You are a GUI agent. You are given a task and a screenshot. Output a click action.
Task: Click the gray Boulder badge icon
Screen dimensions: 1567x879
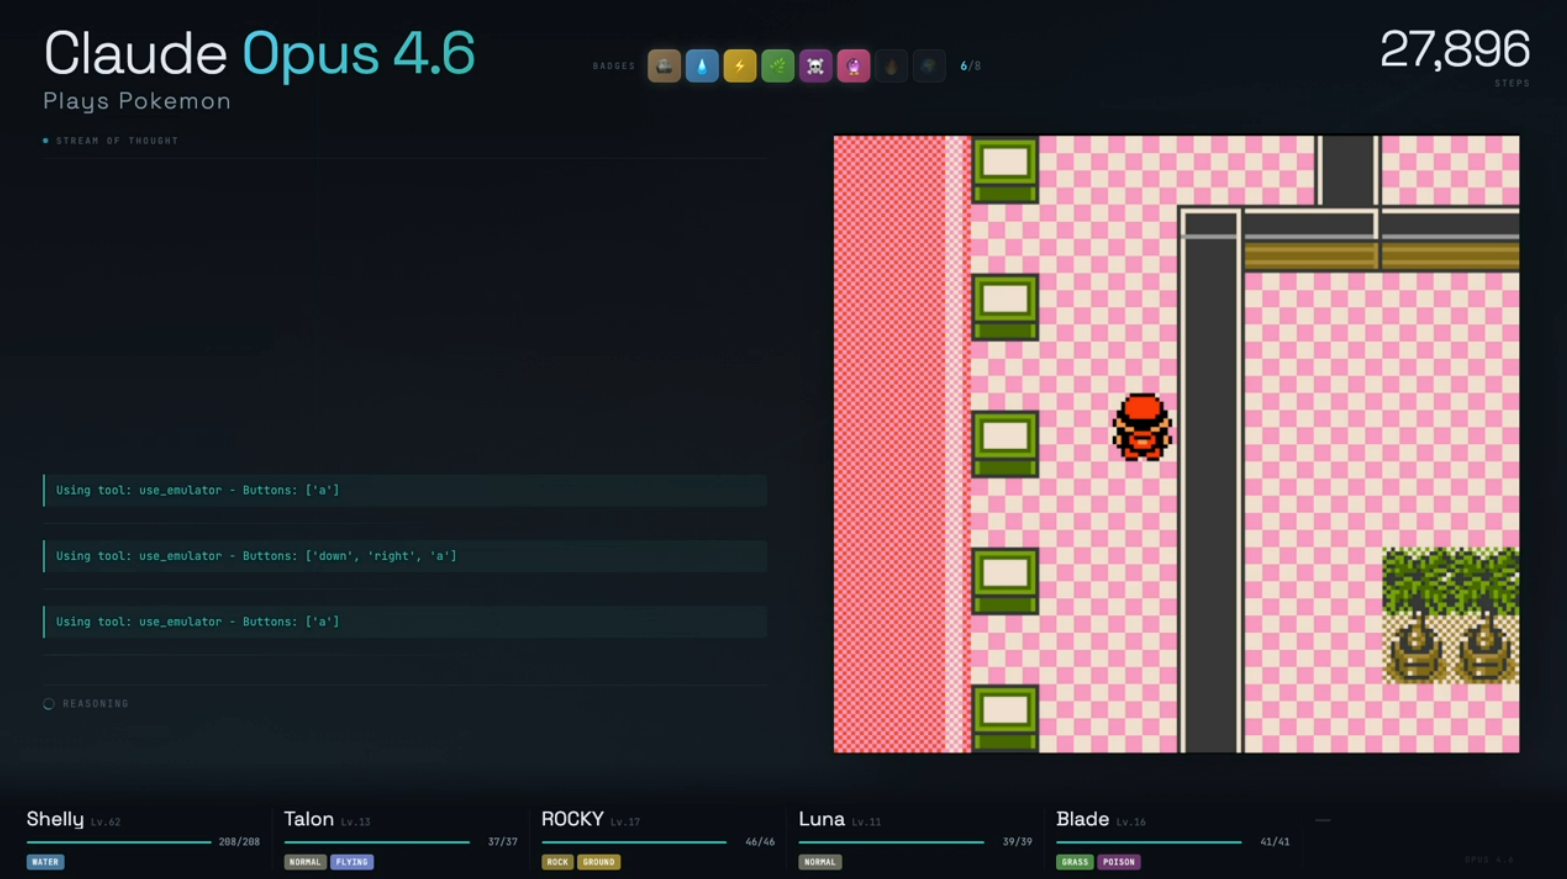pyautogui.click(x=664, y=66)
